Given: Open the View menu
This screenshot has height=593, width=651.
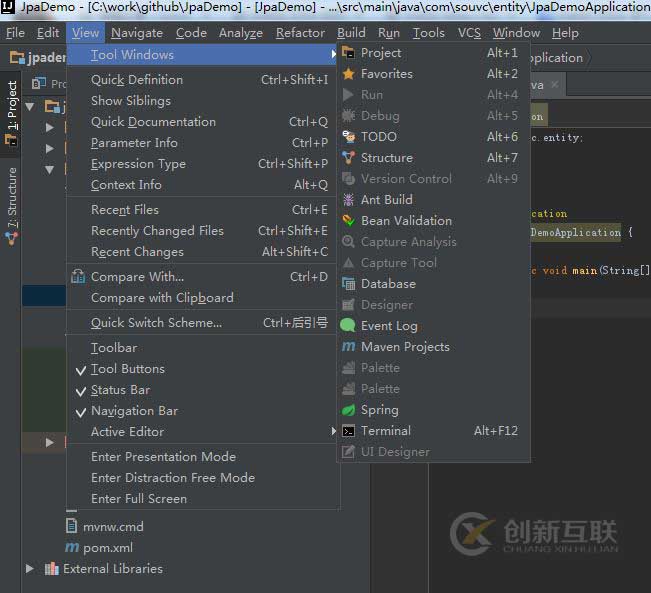Looking at the screenshot, I should tap(85, 33).
